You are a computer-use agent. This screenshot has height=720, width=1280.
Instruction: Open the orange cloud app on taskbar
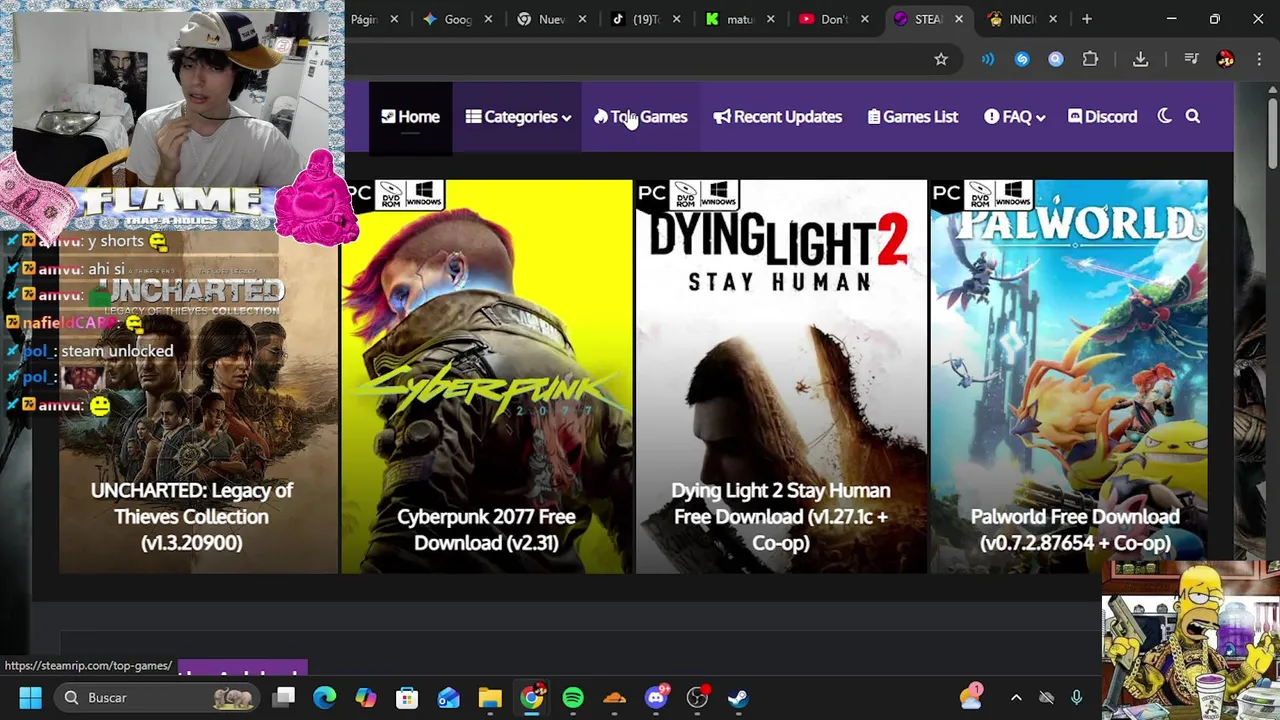click(614, 697)
